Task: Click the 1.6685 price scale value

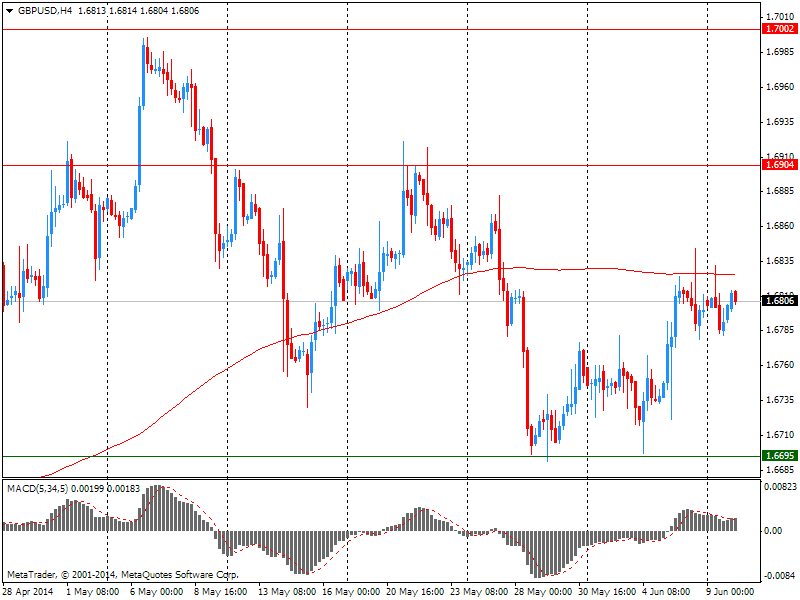Action: pyautogui.click(x=780, y=469)
